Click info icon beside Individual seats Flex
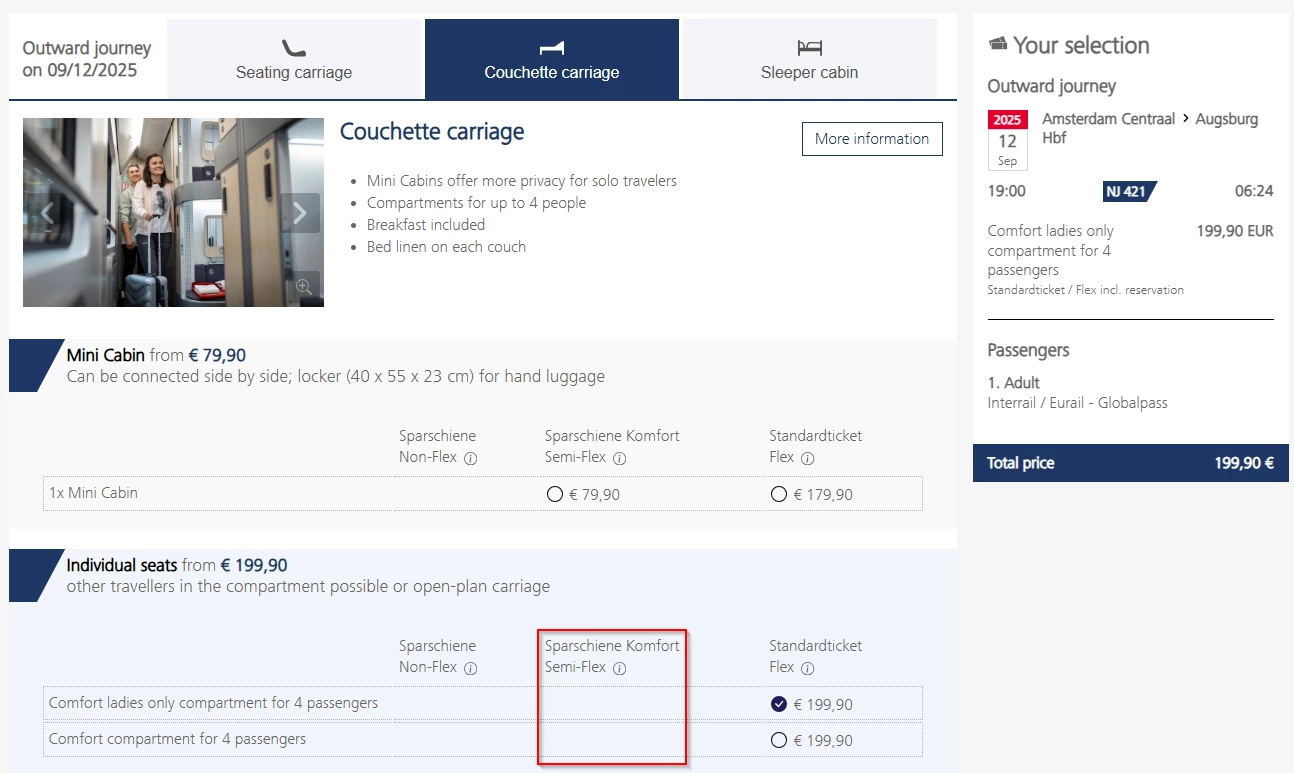Screen dimensions: 1294x773 pyautogui.click(x=807, y=668)
